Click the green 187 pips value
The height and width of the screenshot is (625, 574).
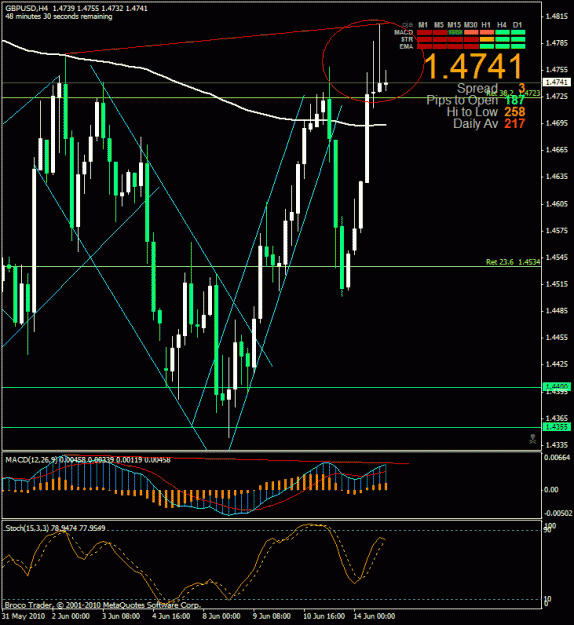[x=515, y=100]
